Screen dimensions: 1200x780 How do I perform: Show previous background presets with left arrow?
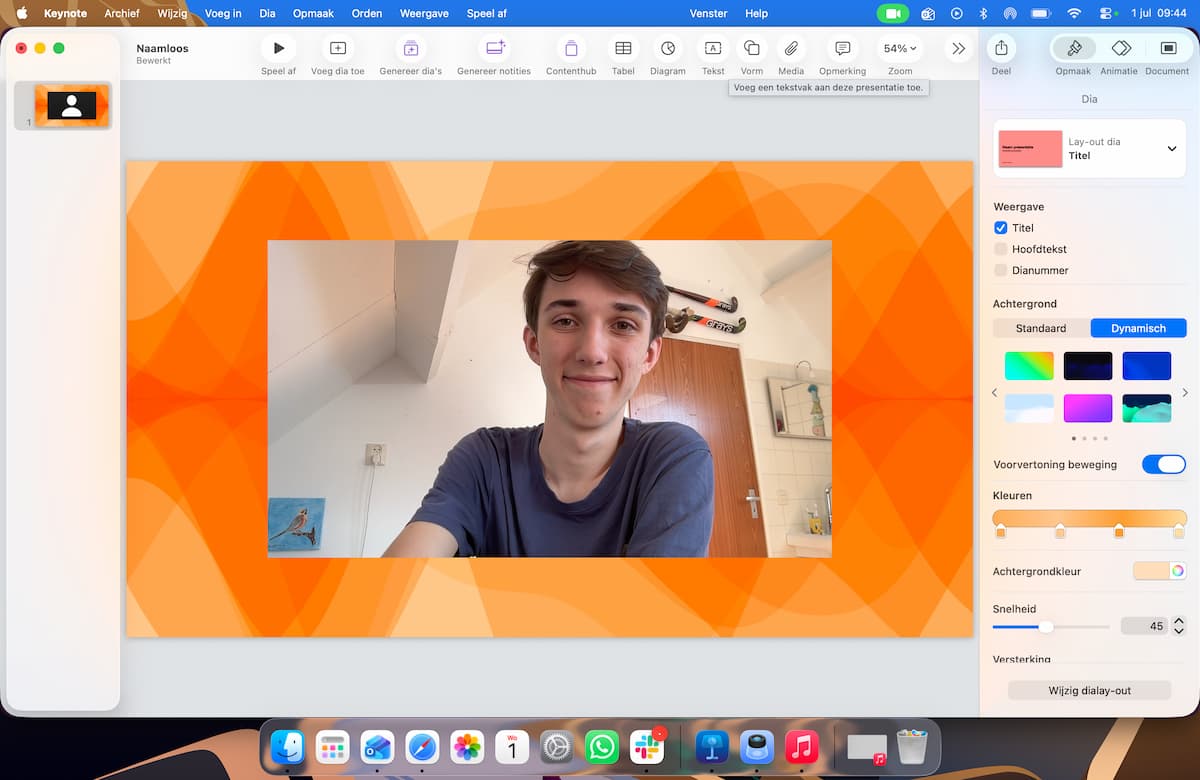point(994,393)
